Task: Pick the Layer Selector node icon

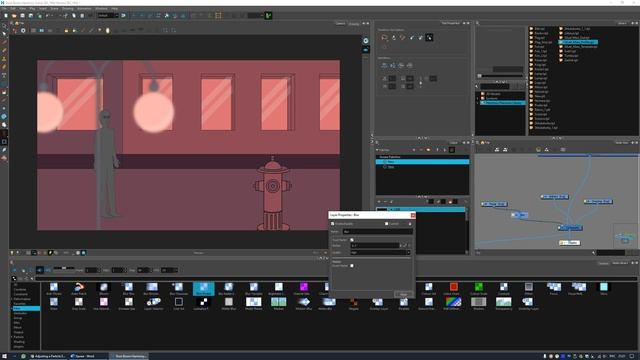Action: (153, 303)
